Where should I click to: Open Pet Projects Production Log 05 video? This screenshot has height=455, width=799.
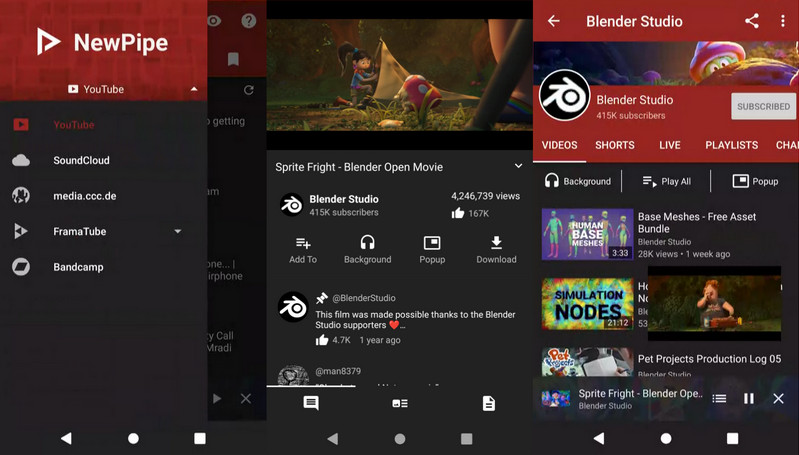point(709,359)
